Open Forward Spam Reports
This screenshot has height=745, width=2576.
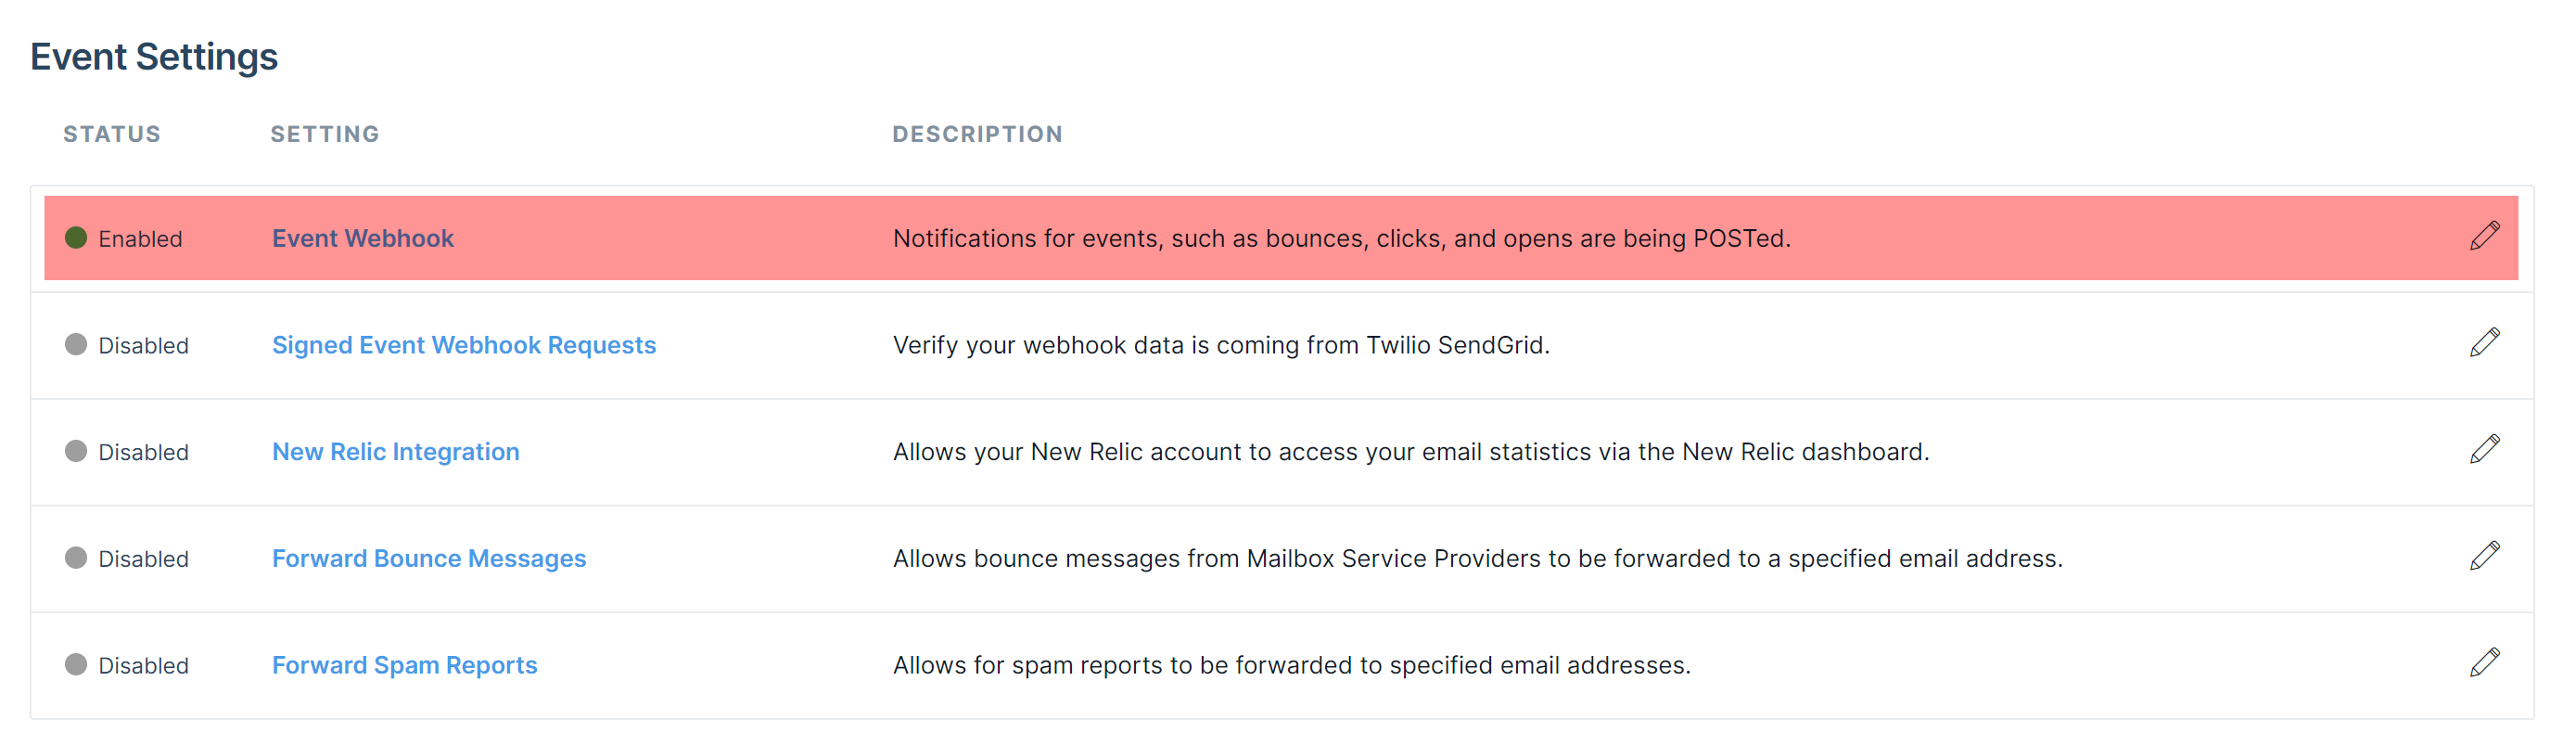click(x=404, y=664)
